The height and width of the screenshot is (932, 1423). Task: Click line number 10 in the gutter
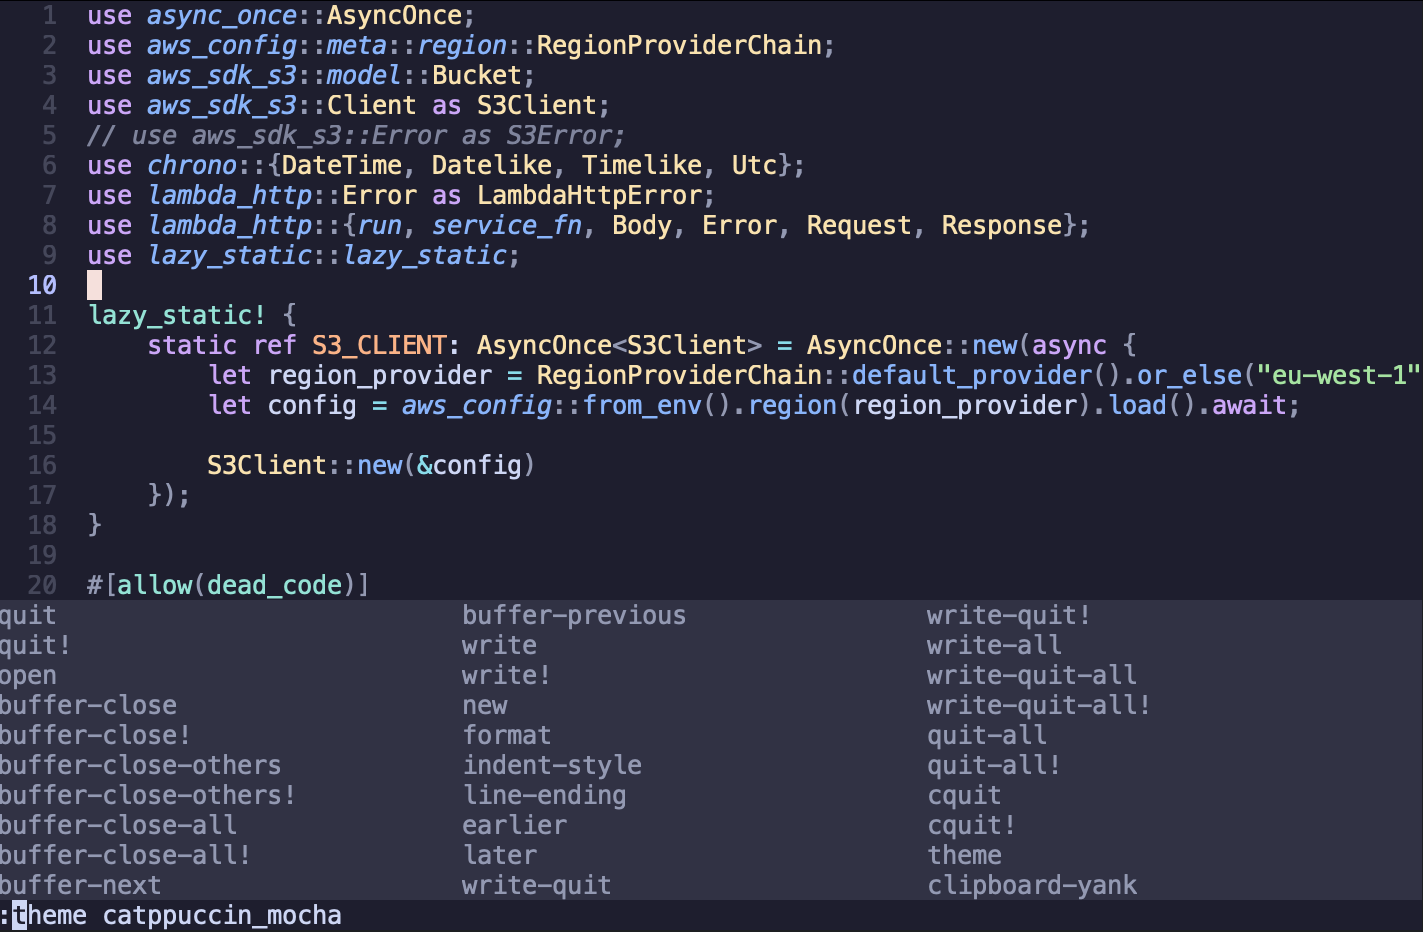(42, 286)
